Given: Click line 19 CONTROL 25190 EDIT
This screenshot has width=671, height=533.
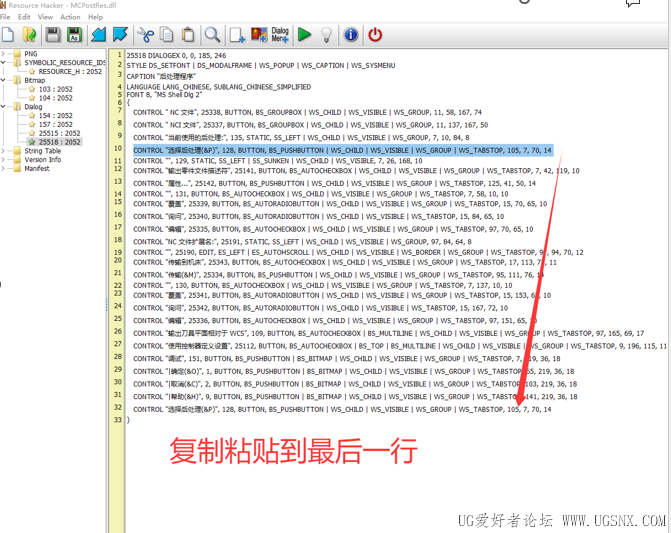Looking at the screenshot, I should 358,252.
